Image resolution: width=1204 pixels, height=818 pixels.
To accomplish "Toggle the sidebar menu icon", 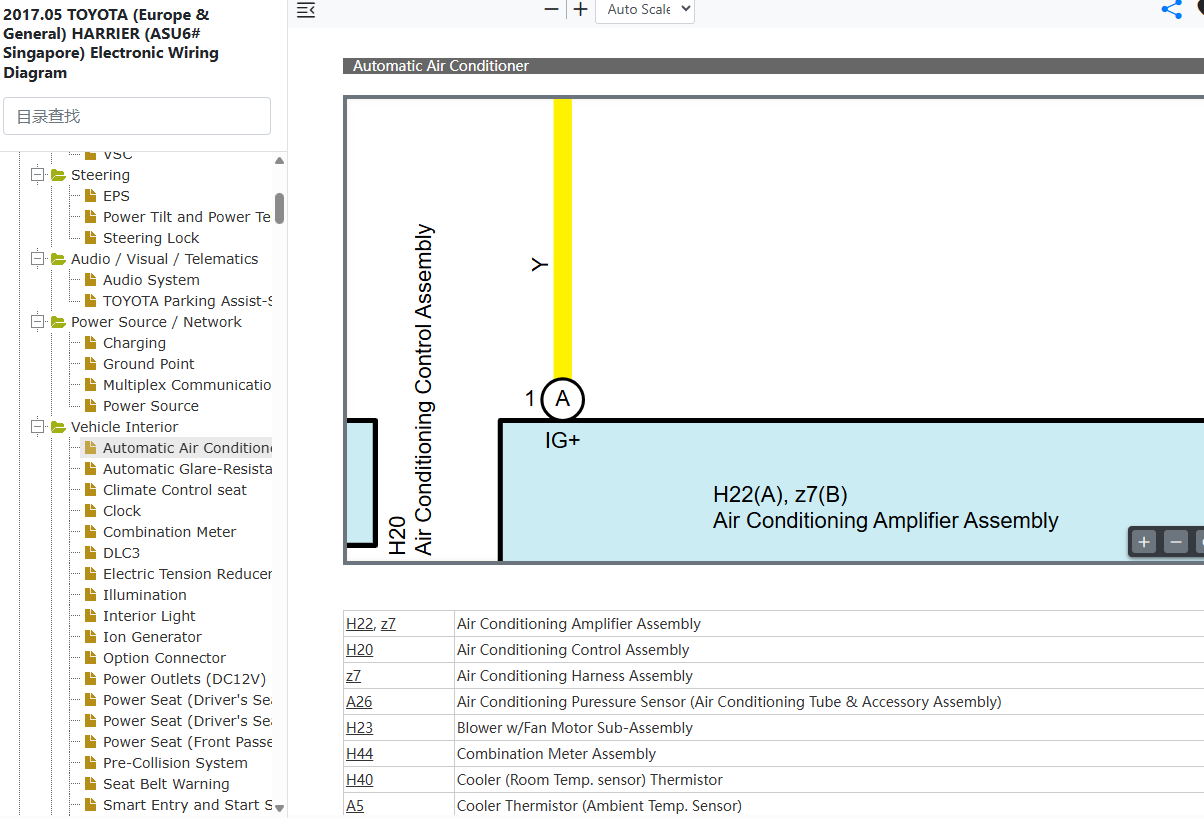I will coord(306,10).
